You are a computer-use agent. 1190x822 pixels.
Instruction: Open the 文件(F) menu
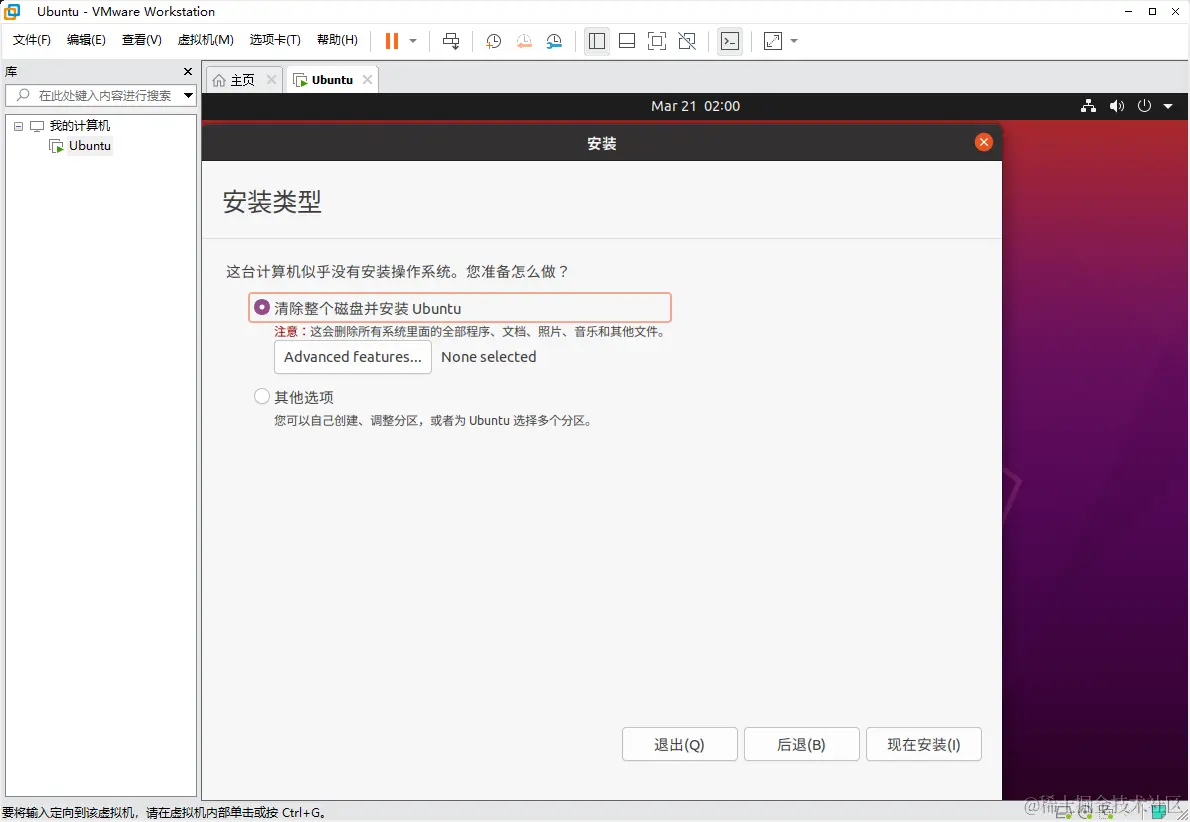tap(32, 39)
